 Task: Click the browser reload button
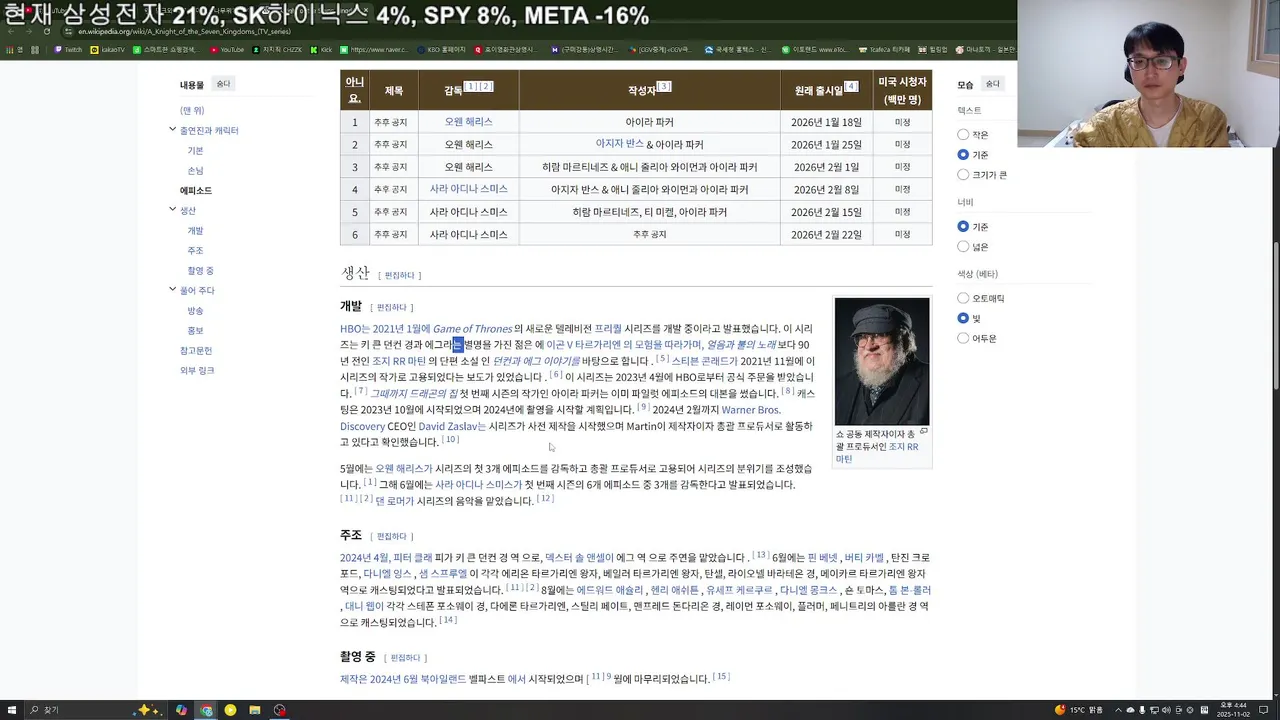(47, 31)
